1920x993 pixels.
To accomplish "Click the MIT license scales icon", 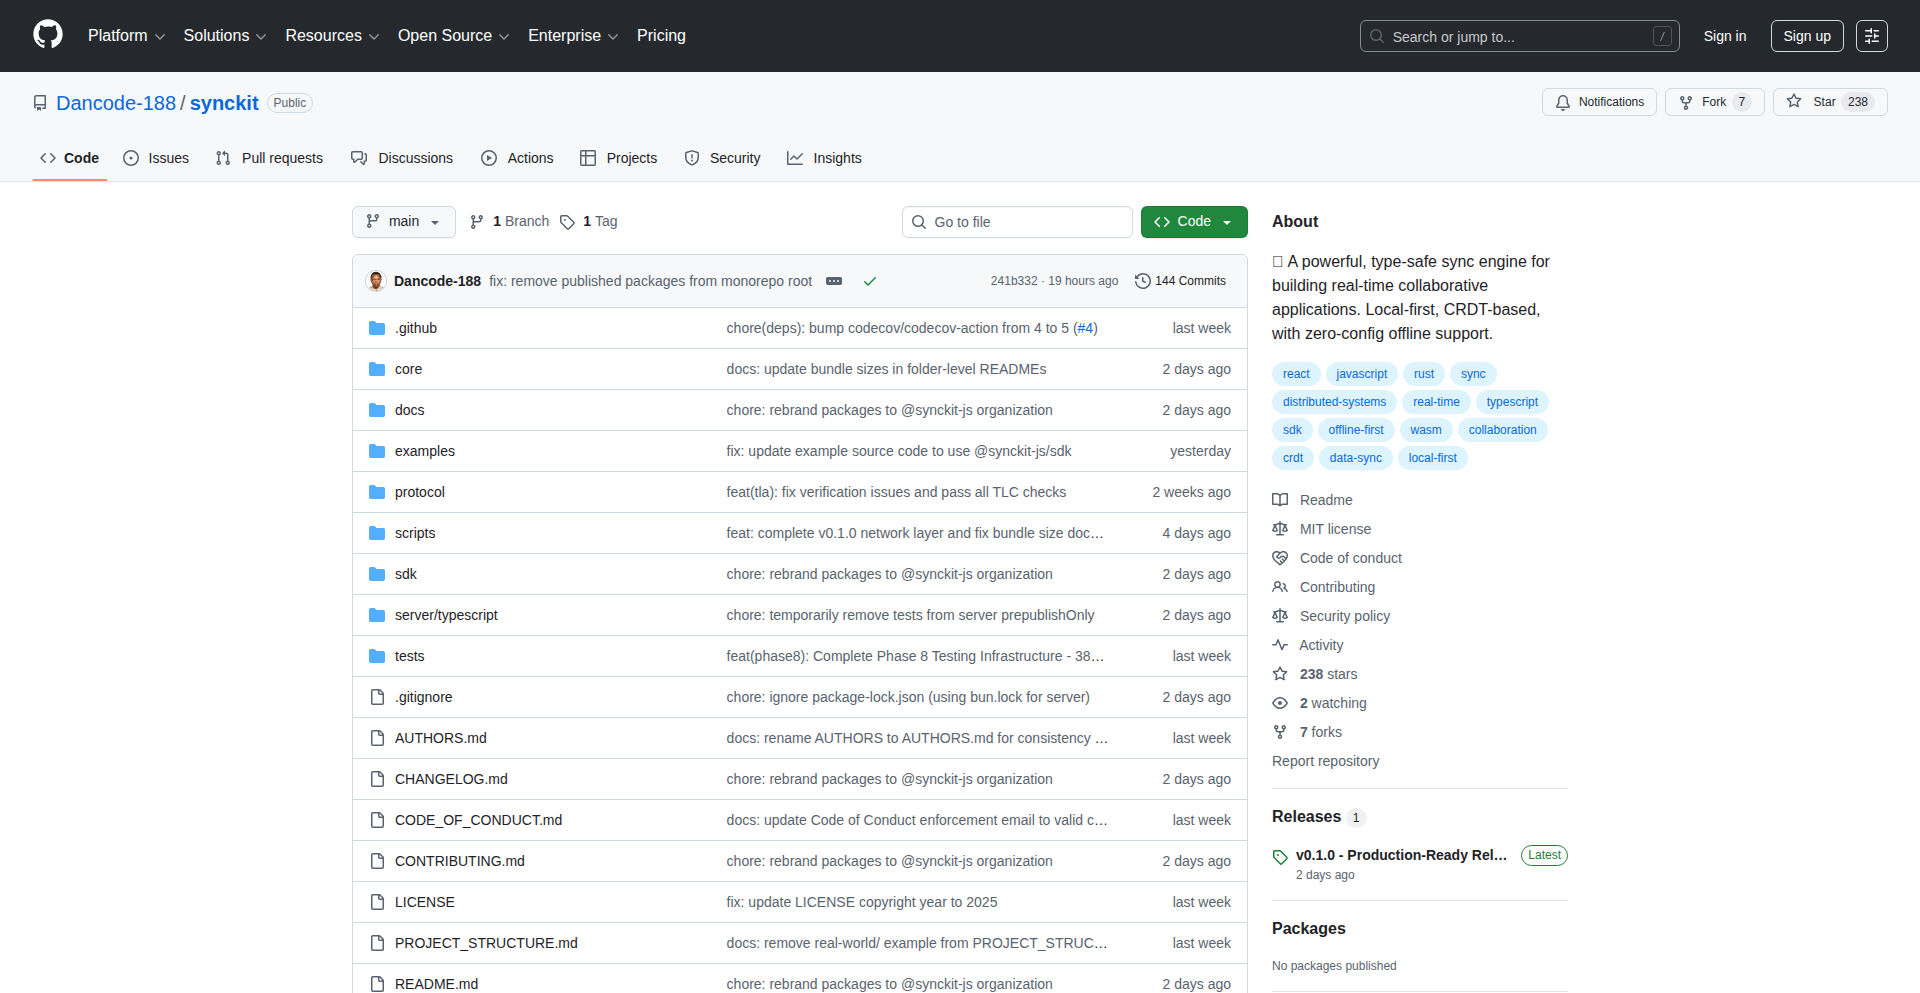I will (x=1280, y=528).
